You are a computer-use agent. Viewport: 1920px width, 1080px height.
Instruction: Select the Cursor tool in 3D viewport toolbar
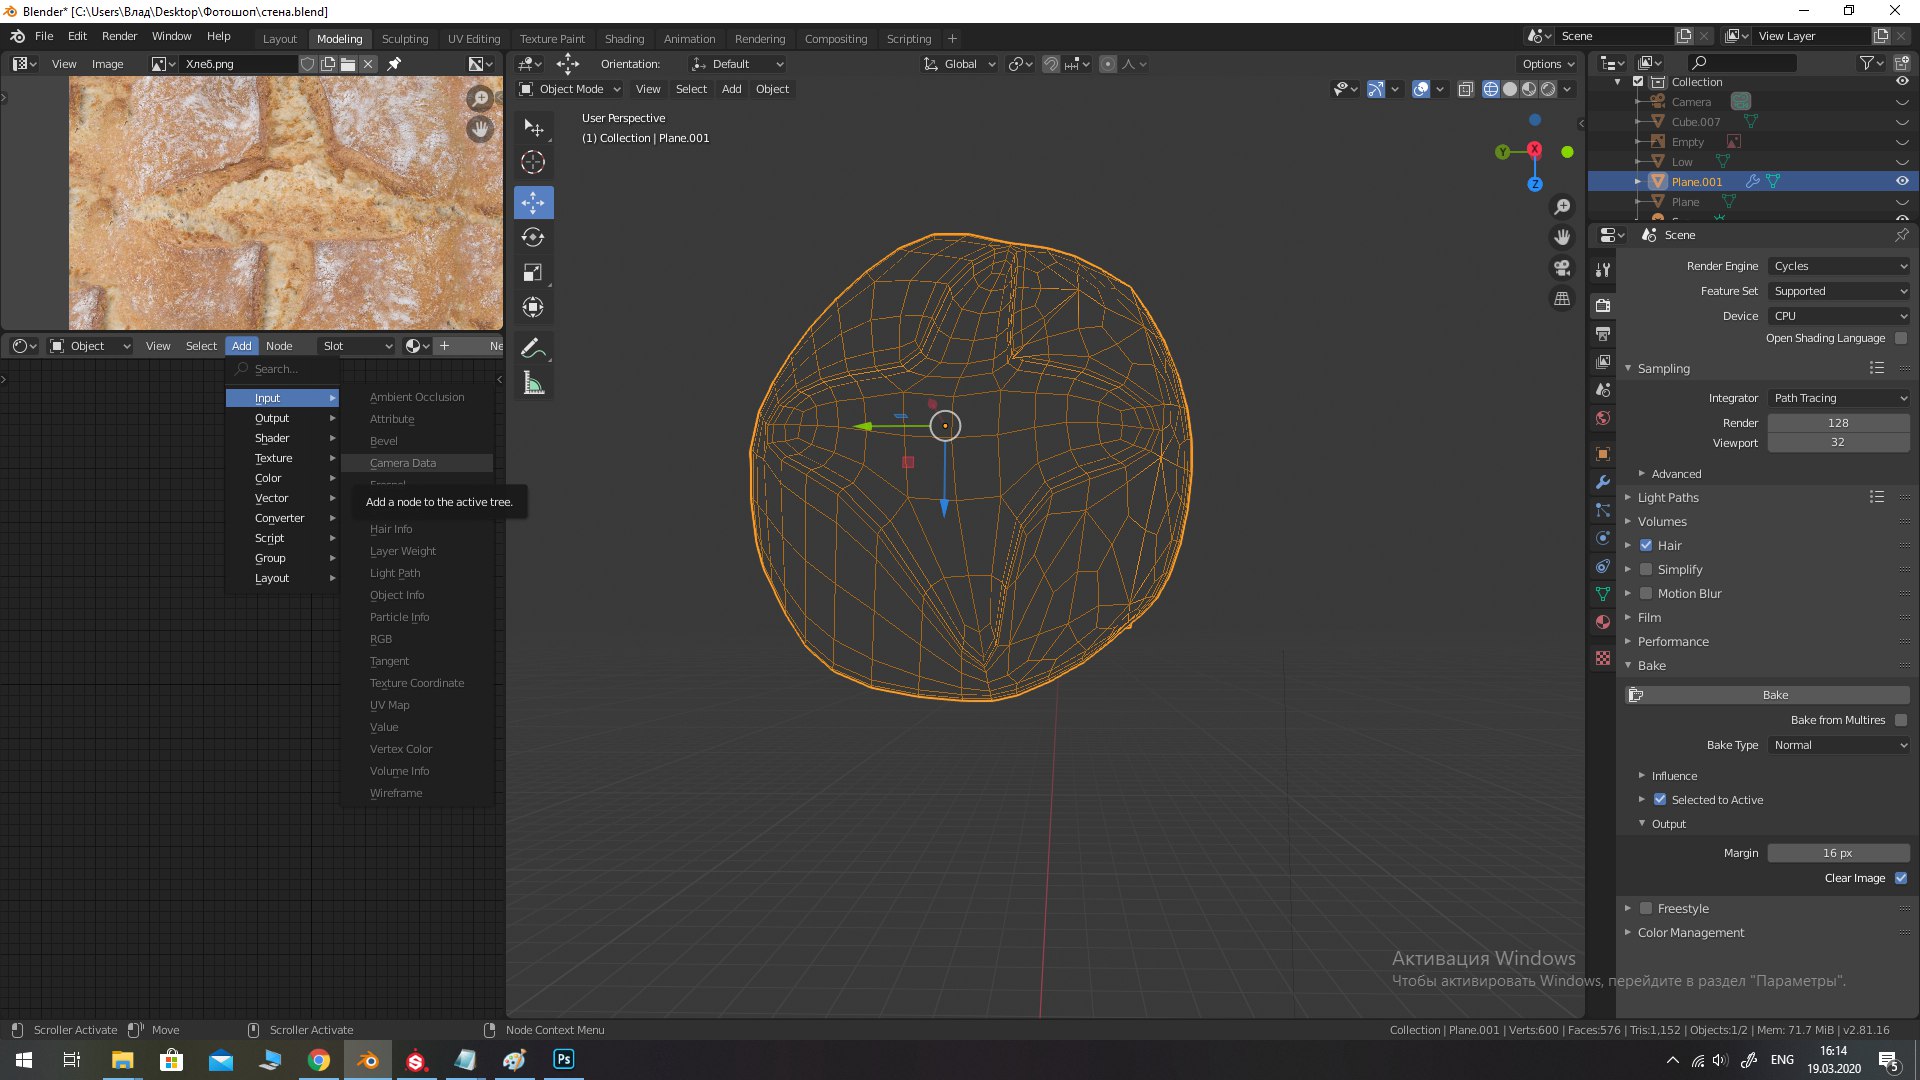click(533, 162)
